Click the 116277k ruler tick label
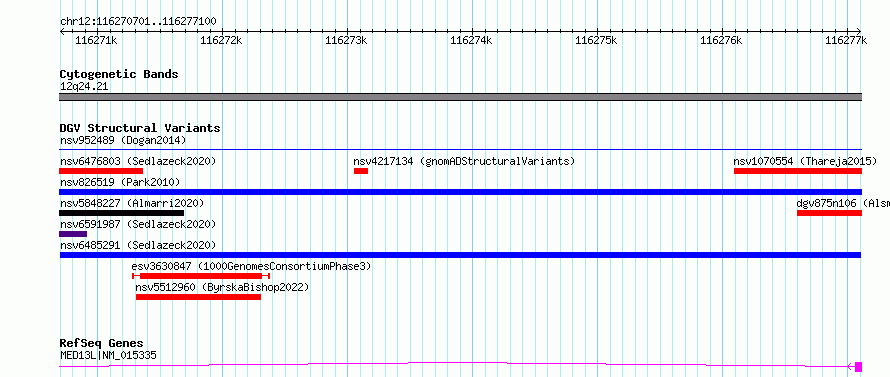Viewport: 890px width, 377px height. (846, 40)
